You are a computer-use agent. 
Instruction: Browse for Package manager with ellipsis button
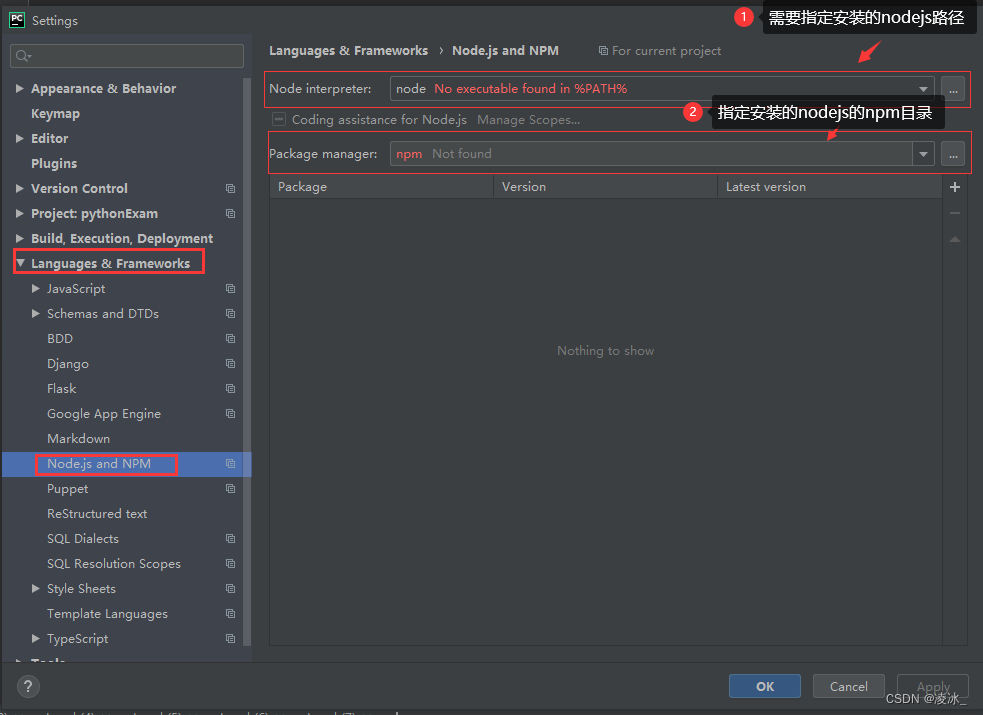(953, 154)
